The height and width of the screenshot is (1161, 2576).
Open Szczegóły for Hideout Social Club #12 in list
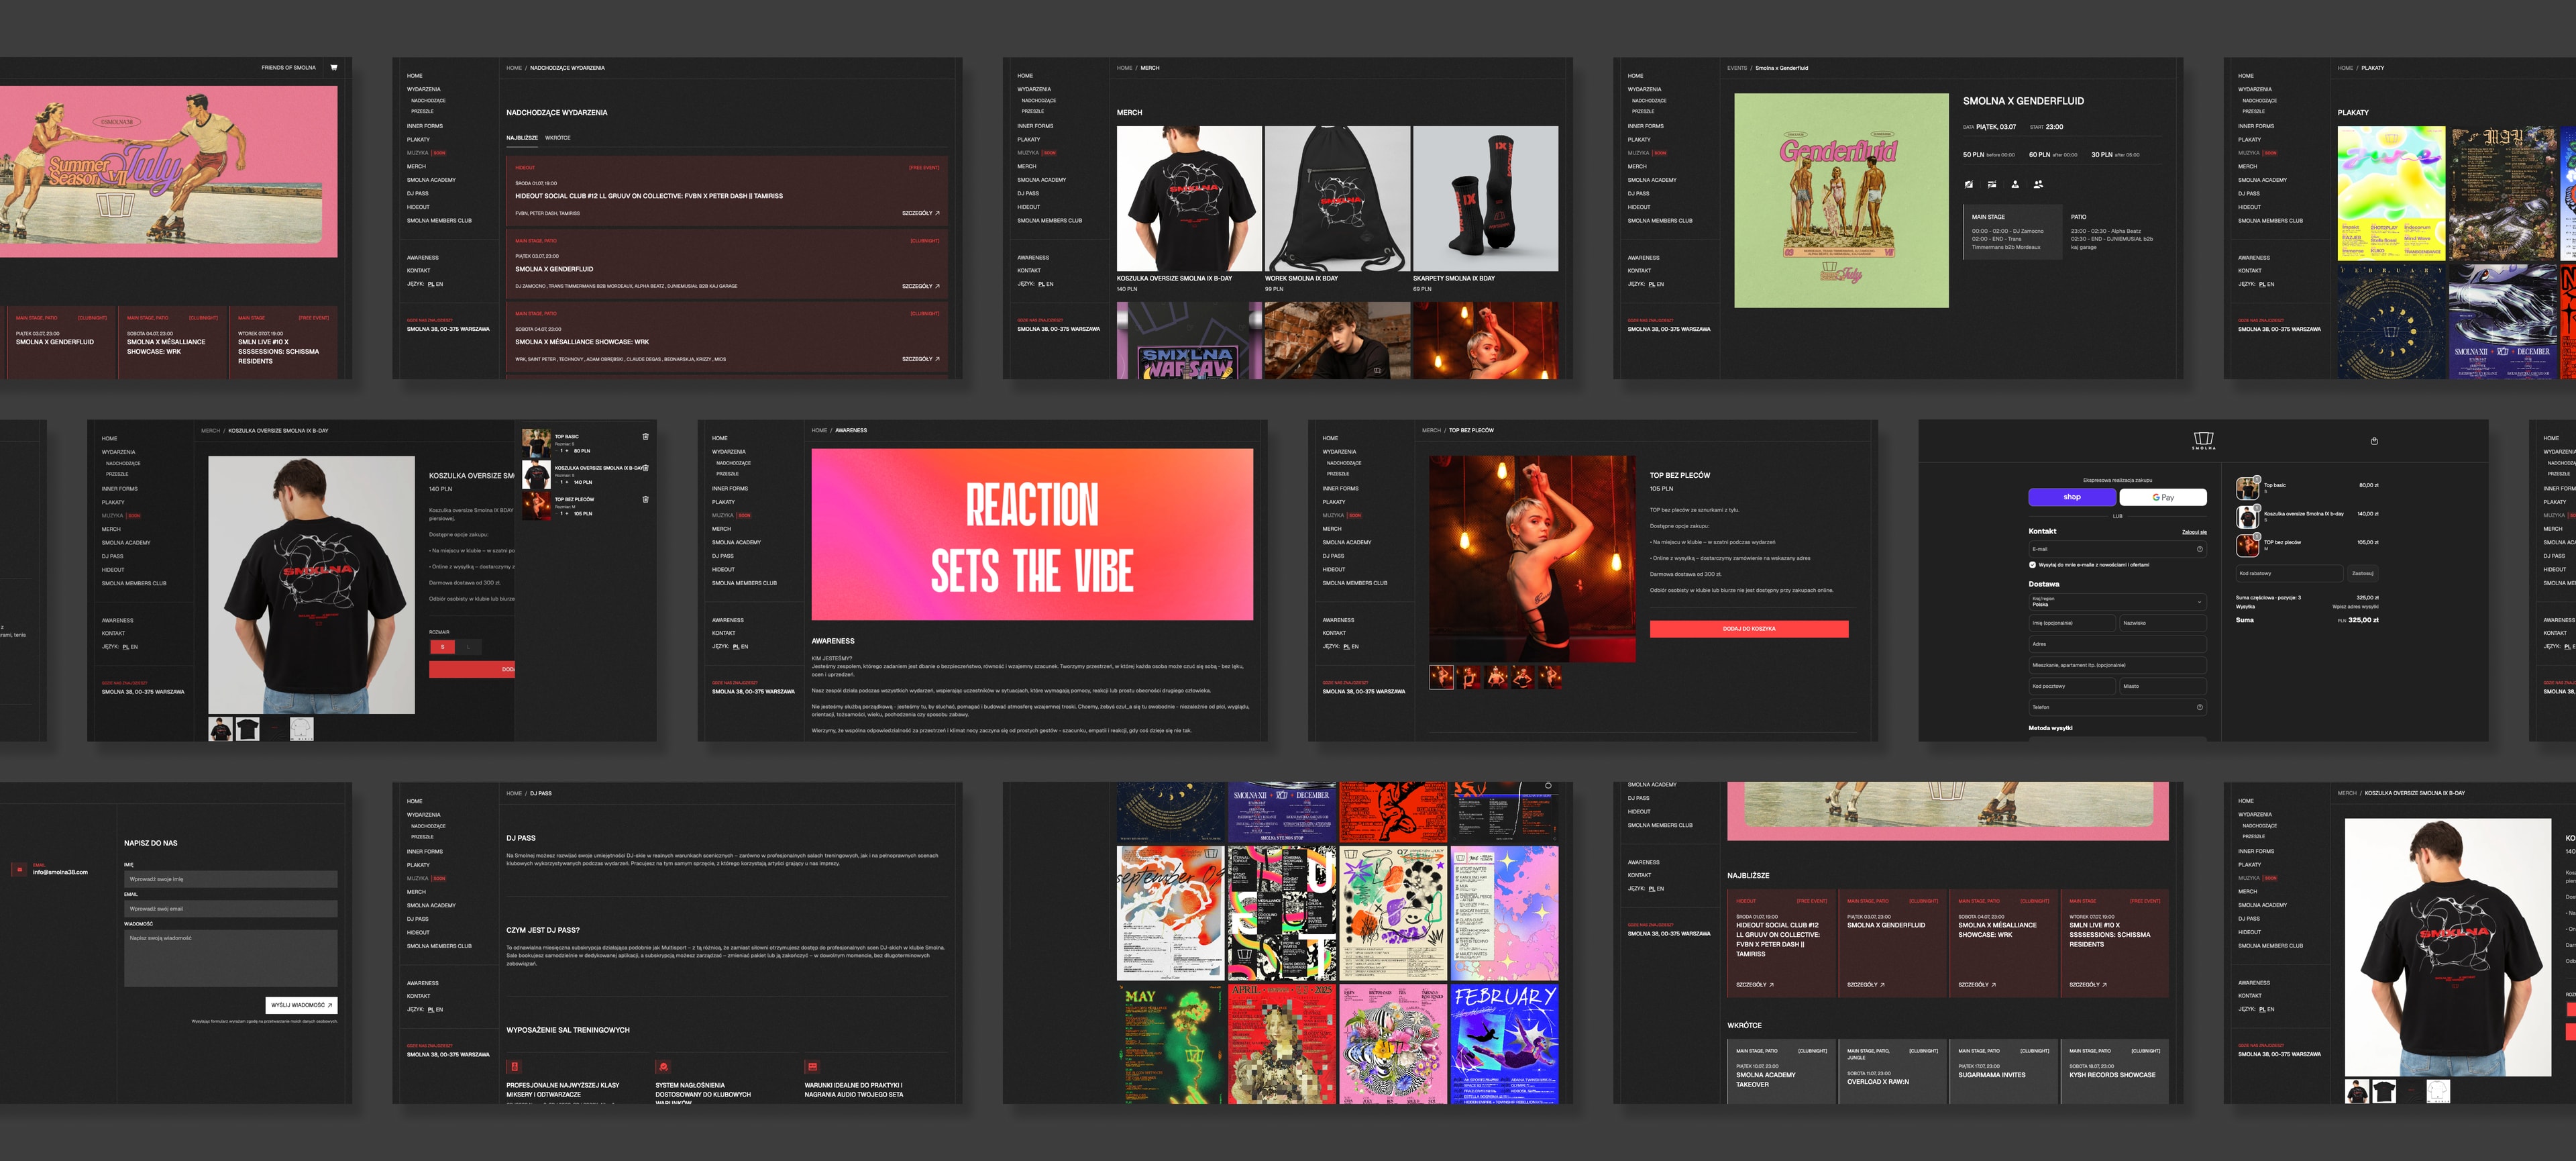921,213
